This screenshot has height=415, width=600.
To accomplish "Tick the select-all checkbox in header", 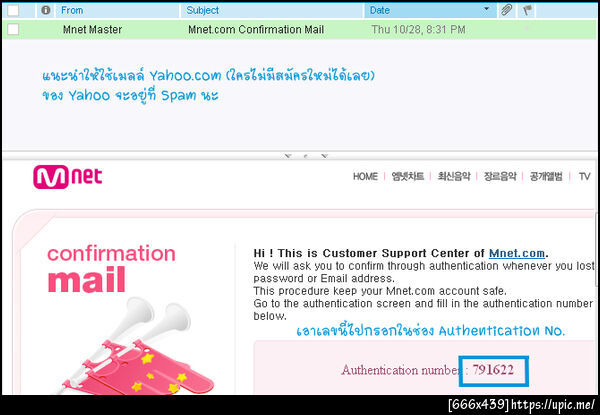I will [x=13, y=10].
